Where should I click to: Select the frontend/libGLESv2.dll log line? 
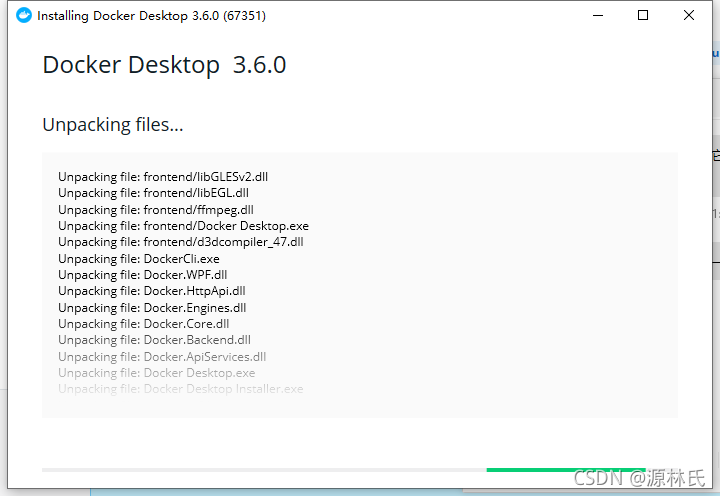pos(163,177)
